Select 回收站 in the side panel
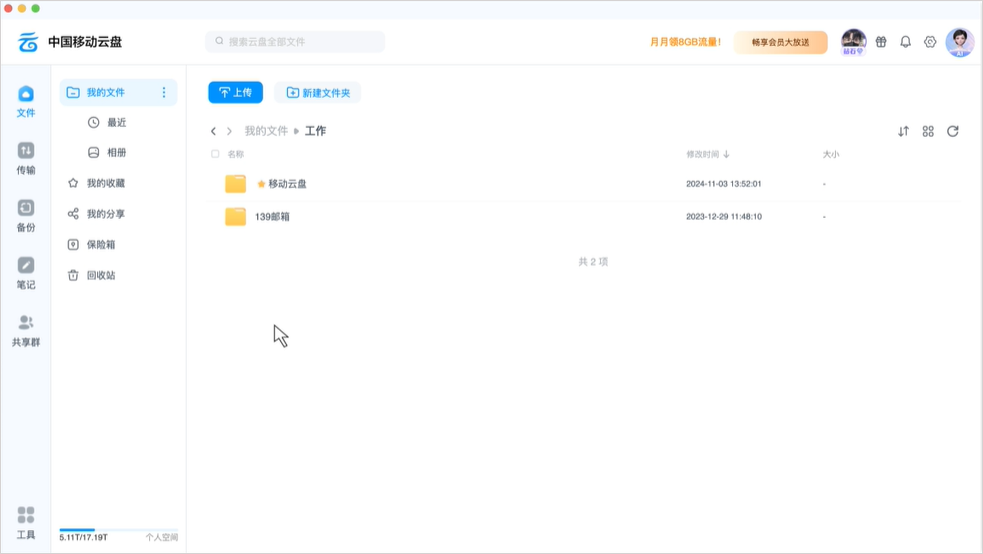 click(100, 275)
